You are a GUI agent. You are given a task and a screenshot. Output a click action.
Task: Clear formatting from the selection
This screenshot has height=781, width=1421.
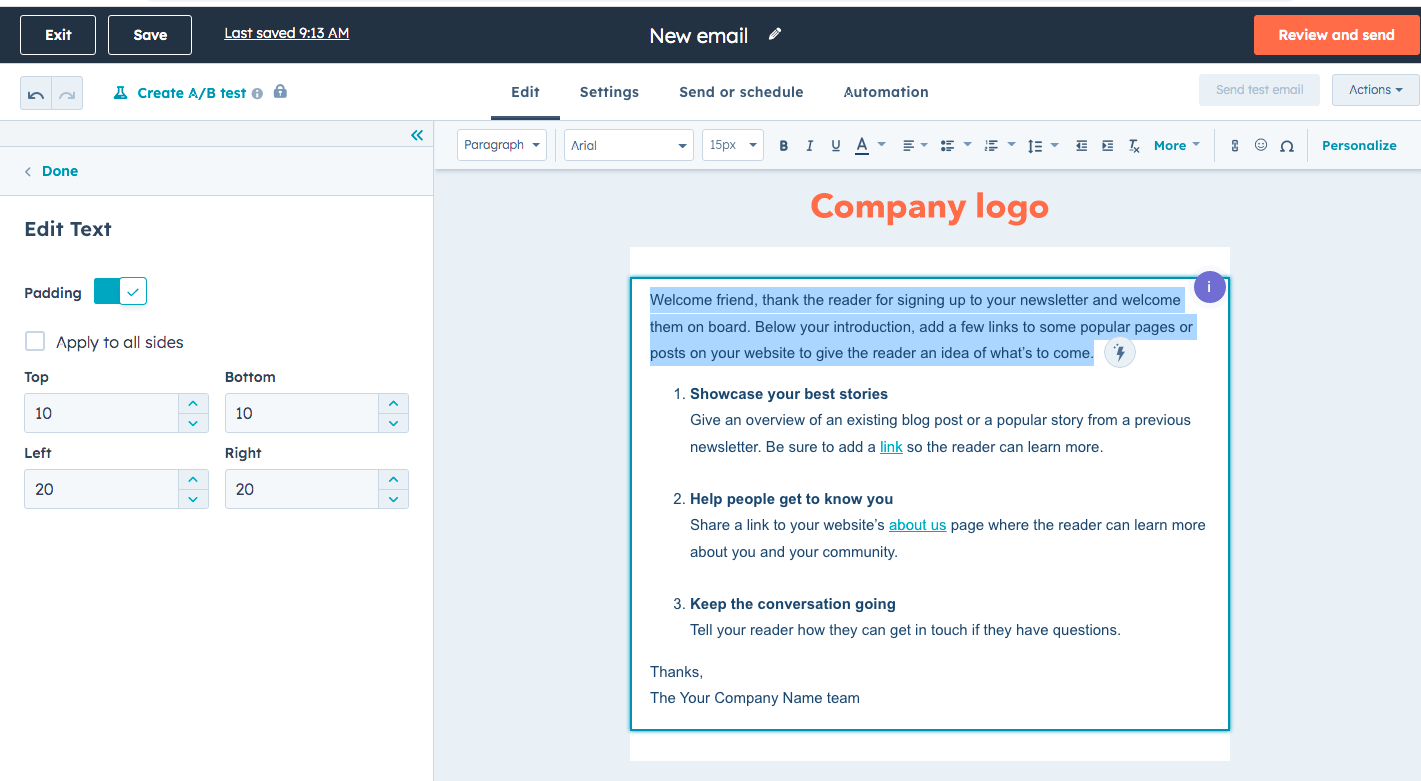pyautogui.click(x=1133, y=145)
